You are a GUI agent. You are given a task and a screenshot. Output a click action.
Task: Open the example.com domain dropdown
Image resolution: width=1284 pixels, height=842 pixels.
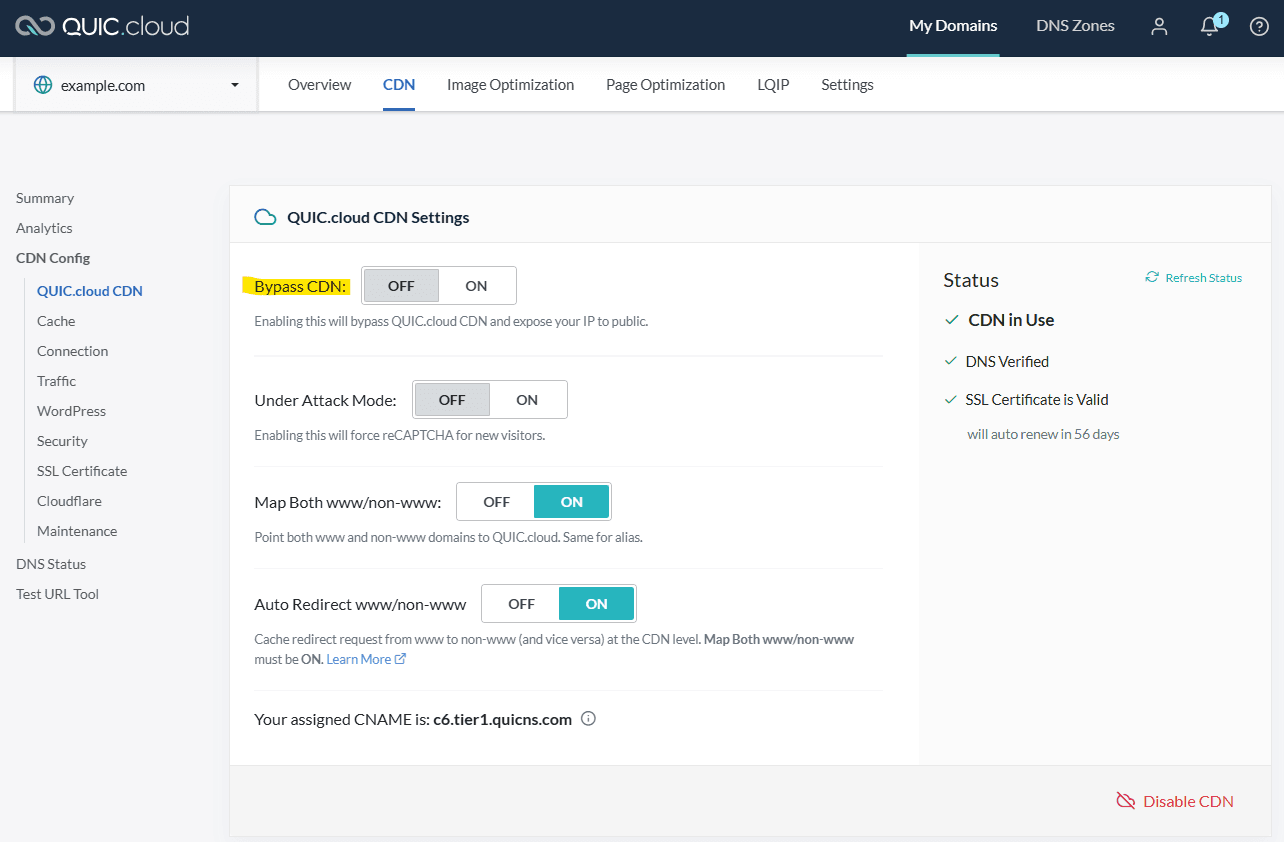point(136,85)
